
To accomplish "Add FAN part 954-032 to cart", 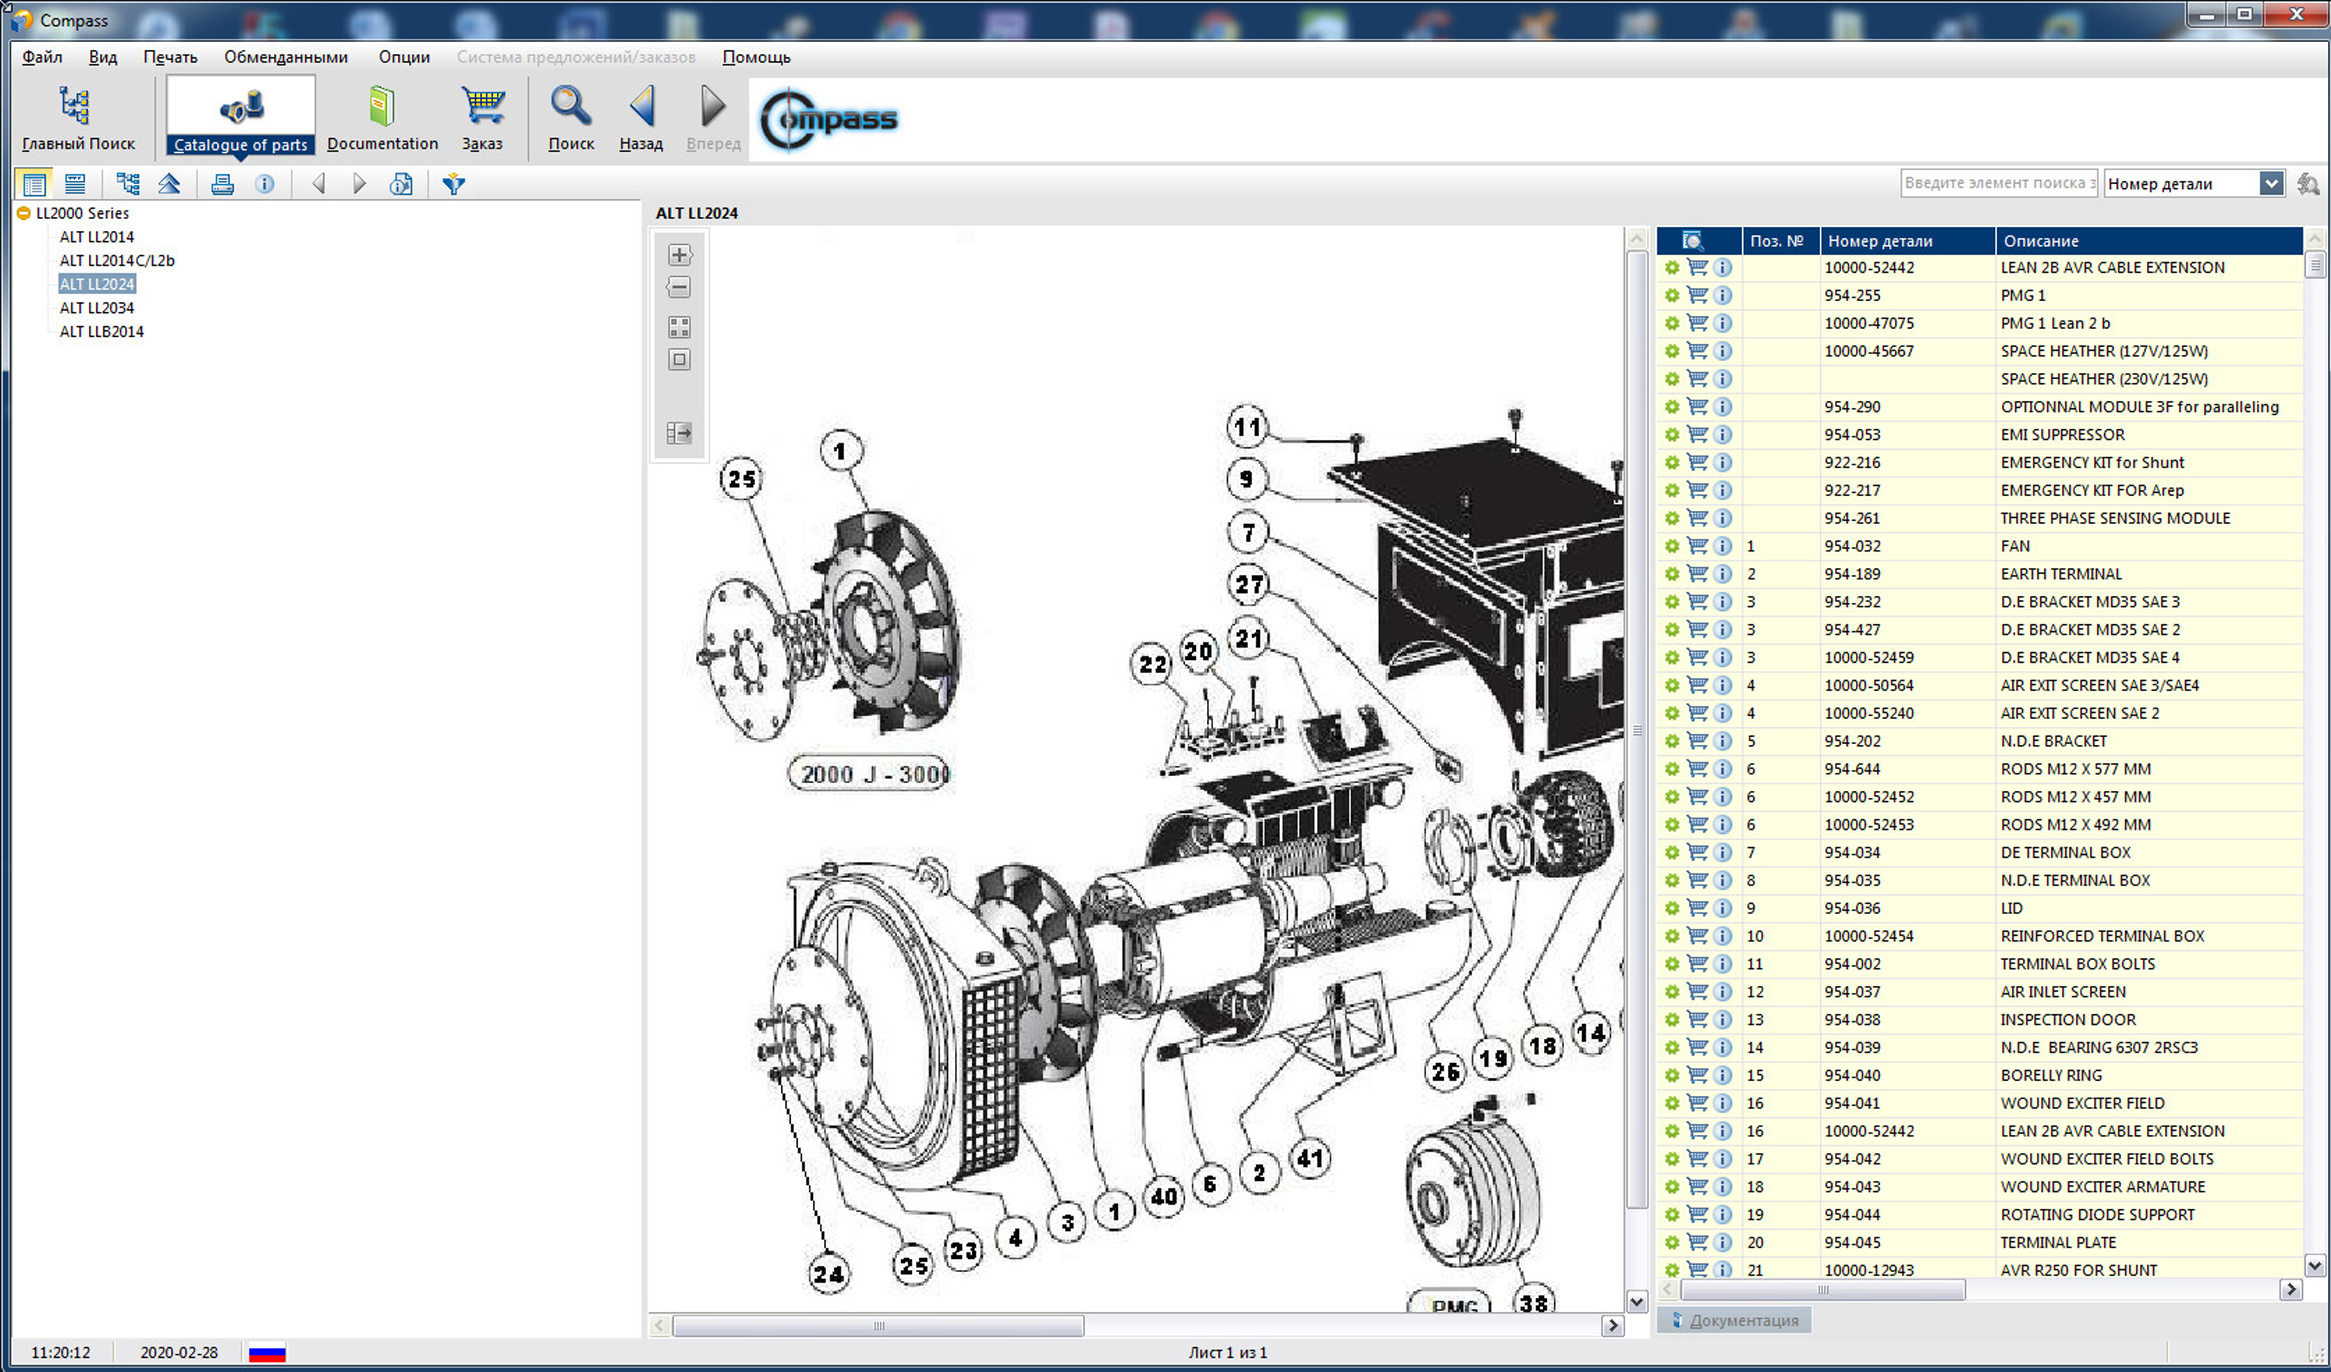I will click(1697, 546).
